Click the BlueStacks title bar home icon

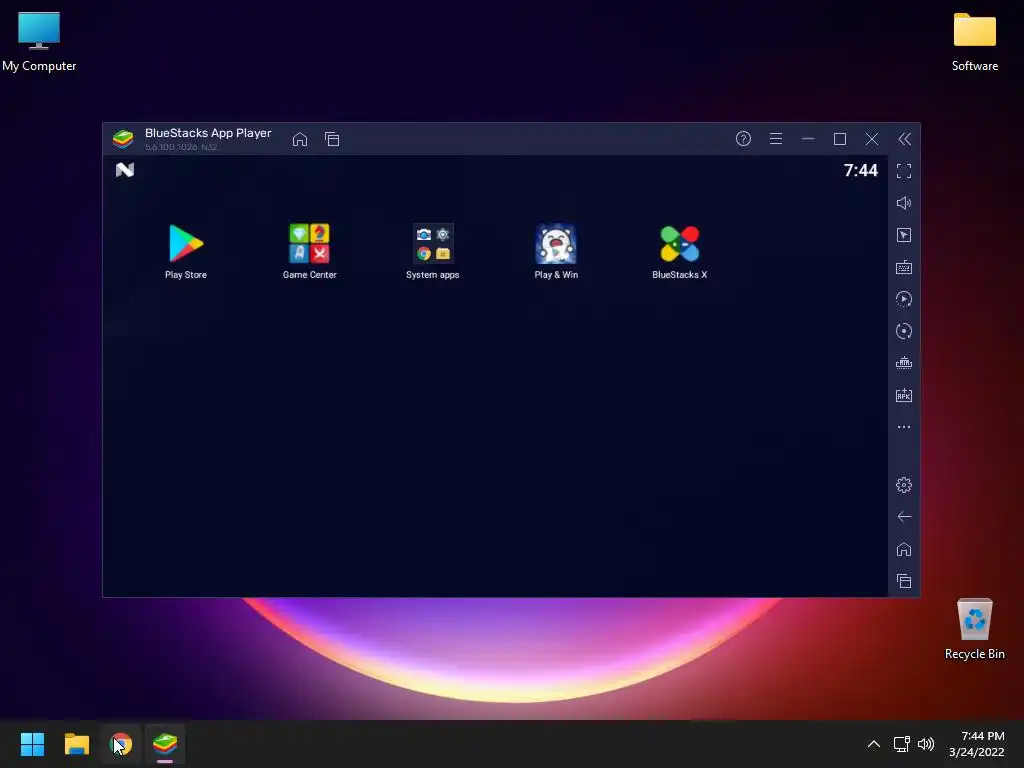coord(300,139)
